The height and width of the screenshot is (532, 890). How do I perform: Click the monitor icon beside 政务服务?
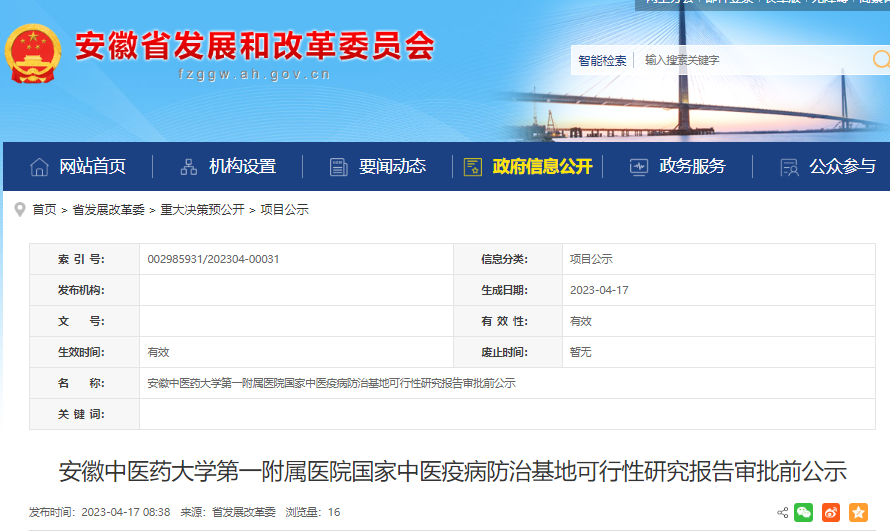point(639,167)
